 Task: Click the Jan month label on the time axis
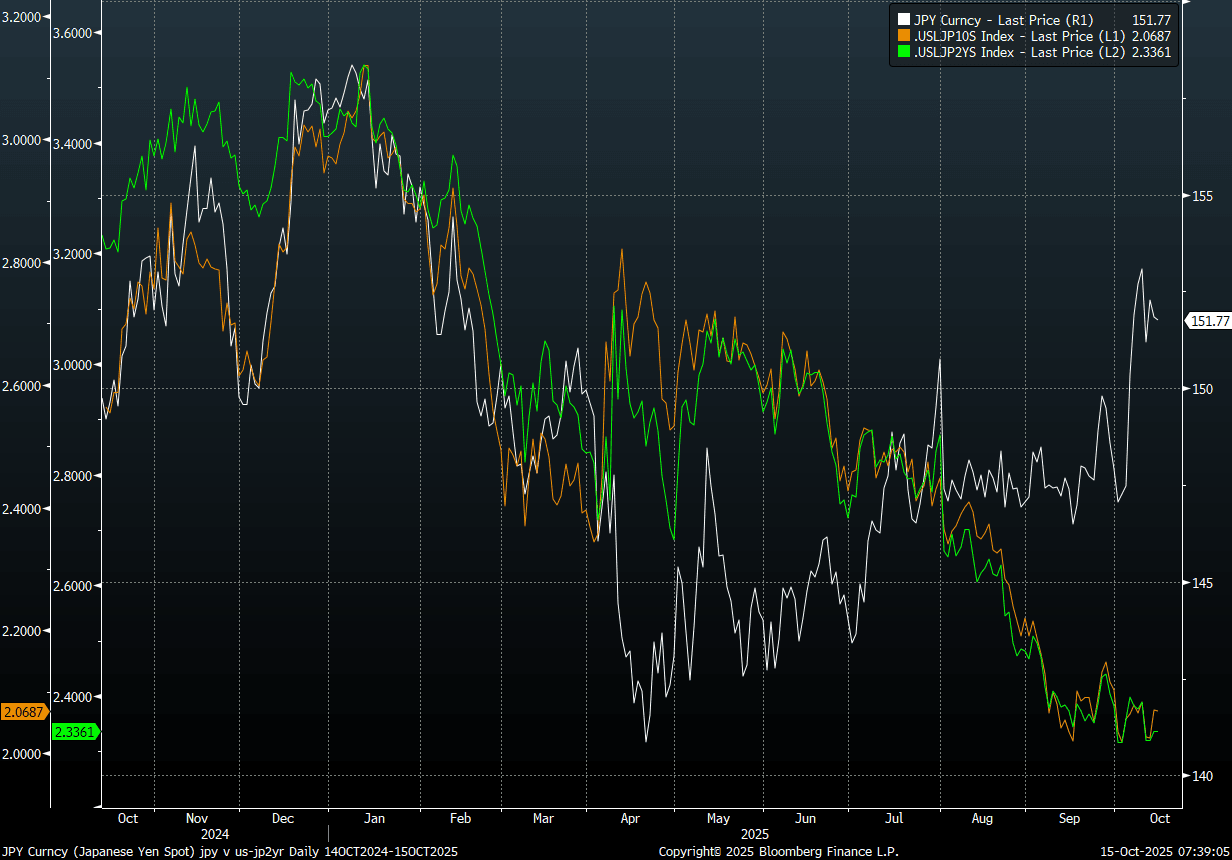point(373,818)
